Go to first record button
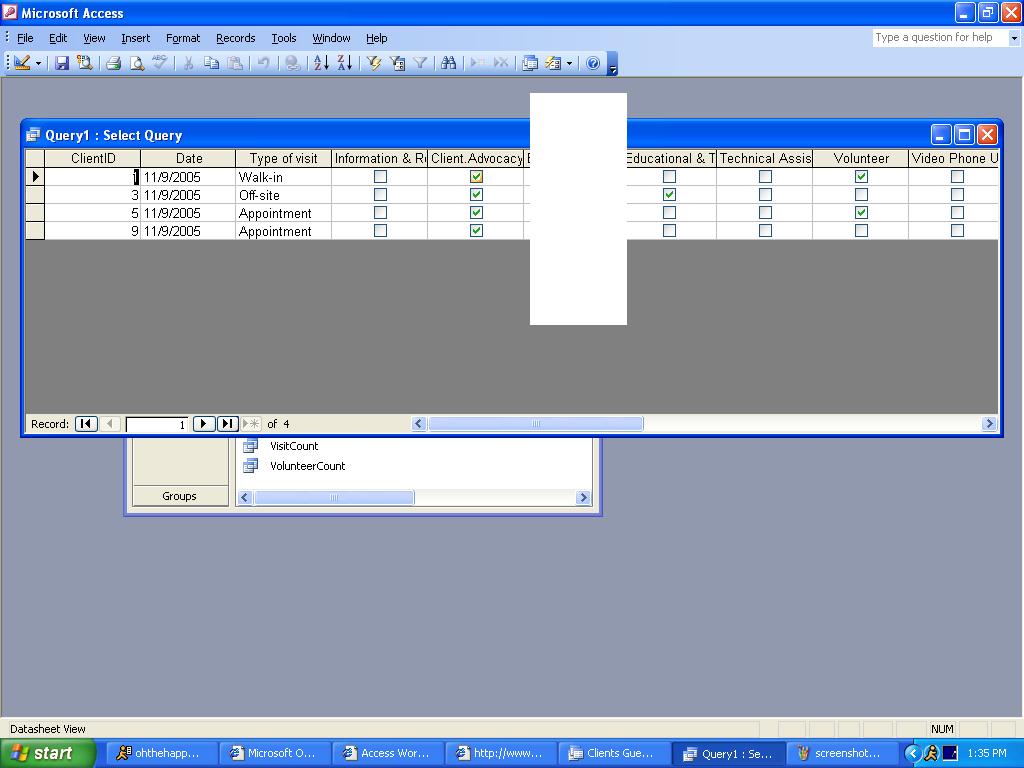The width and height of the screenshot is (1024, 768). coord(86,424)
